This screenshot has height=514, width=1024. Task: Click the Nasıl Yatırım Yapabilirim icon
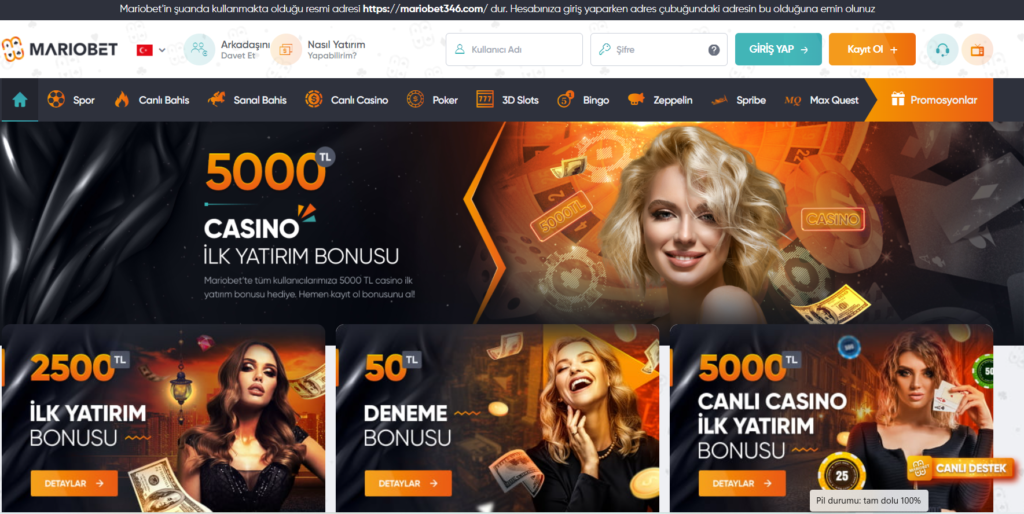click(x=286, y=49)
